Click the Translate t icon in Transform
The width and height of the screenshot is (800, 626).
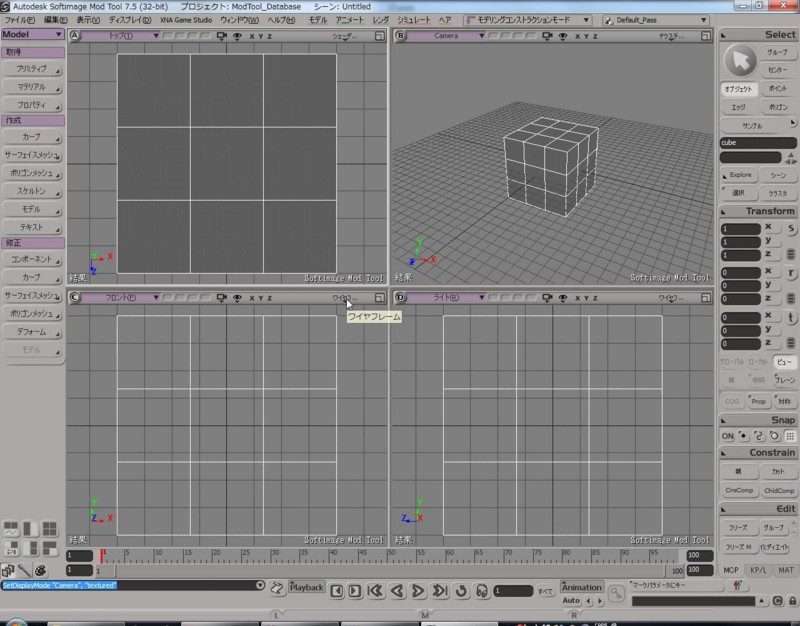tap(791, 317)
